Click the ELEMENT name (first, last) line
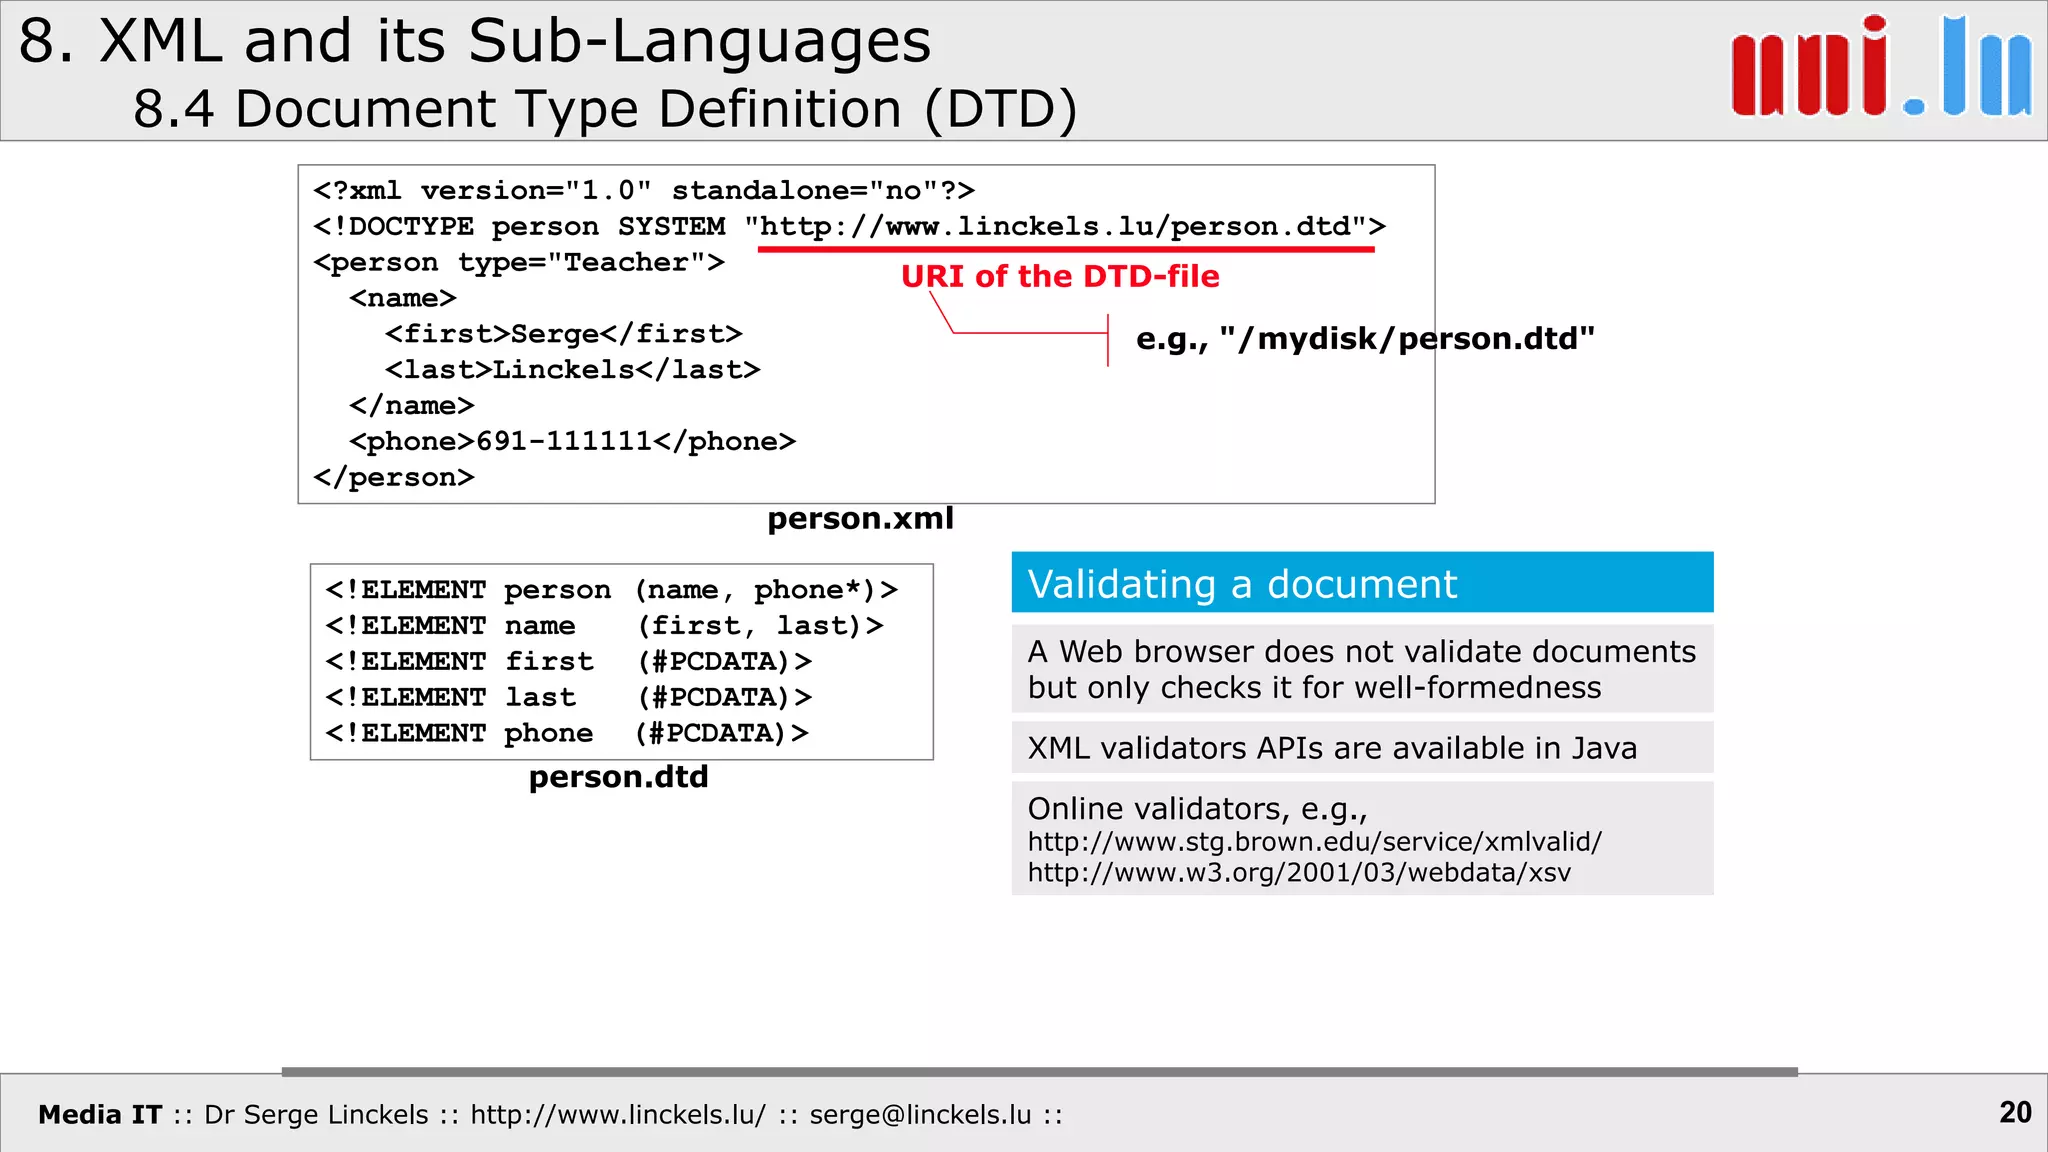This screenshot has width=2048, height=1152. click(605, 626)
